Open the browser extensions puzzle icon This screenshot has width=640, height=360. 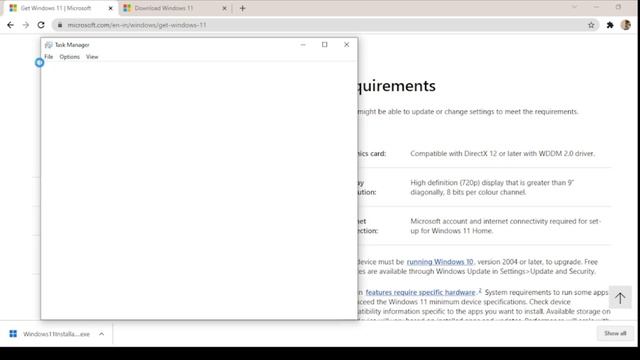[610, 25]
